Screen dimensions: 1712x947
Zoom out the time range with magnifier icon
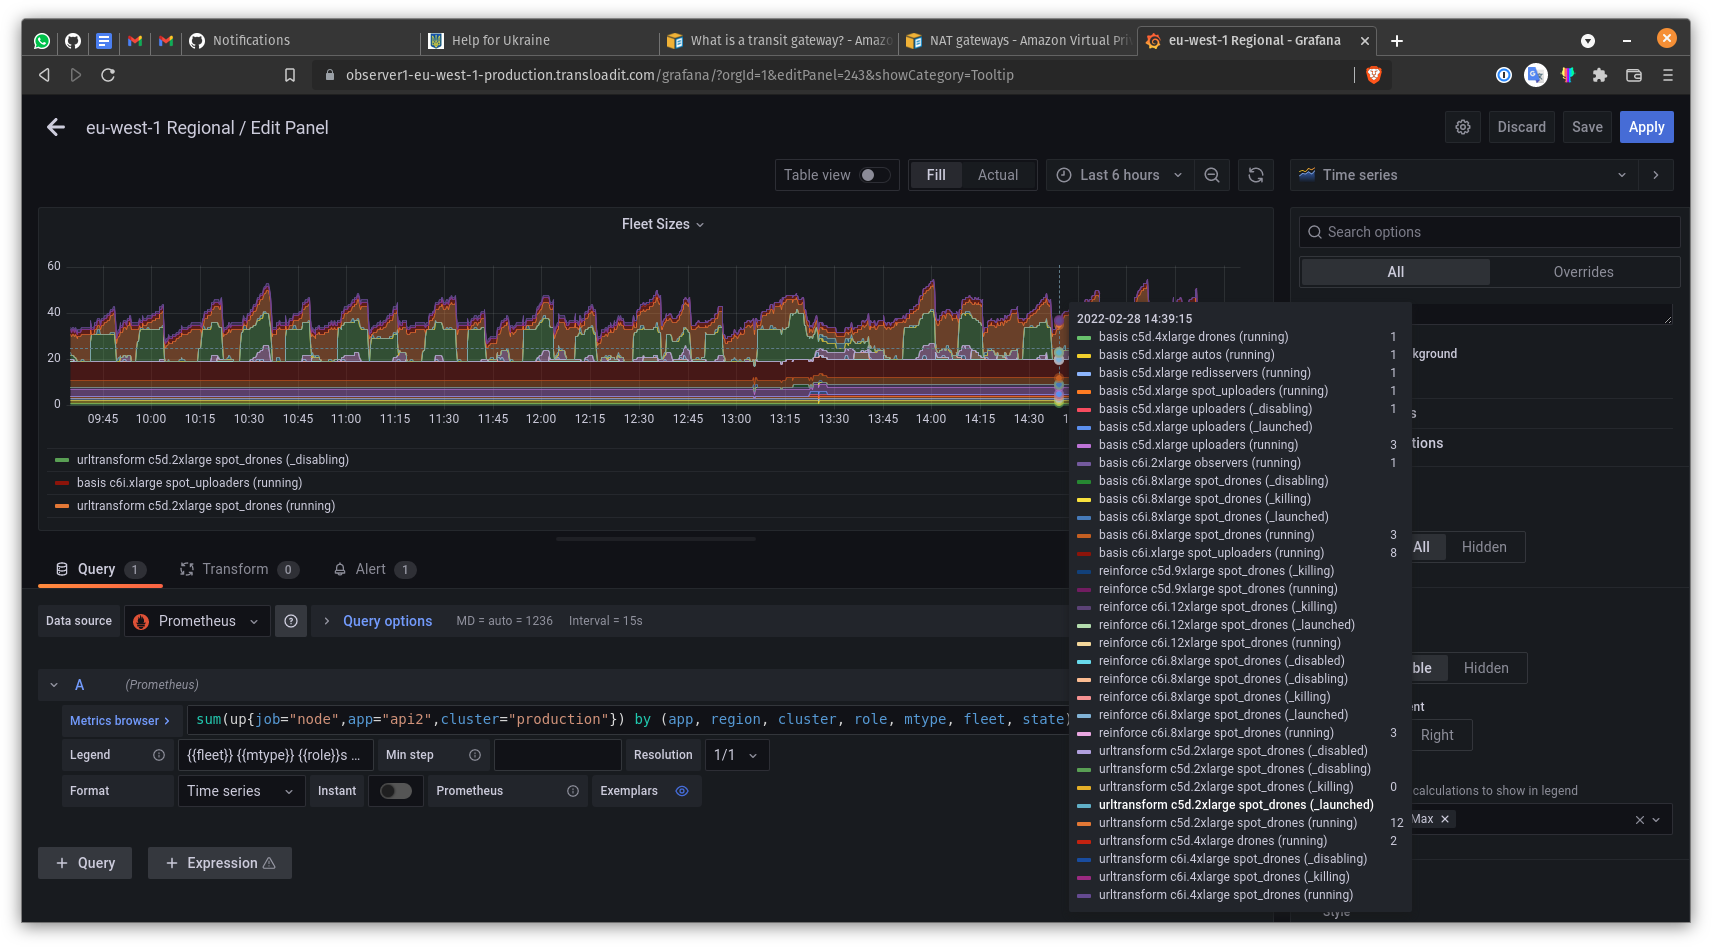1212,175
